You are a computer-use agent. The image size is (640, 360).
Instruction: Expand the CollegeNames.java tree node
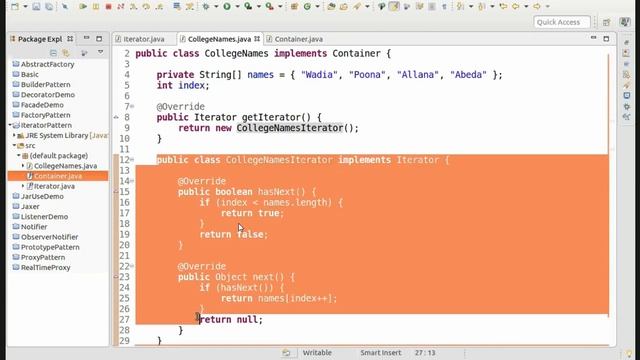coord(23,166)
